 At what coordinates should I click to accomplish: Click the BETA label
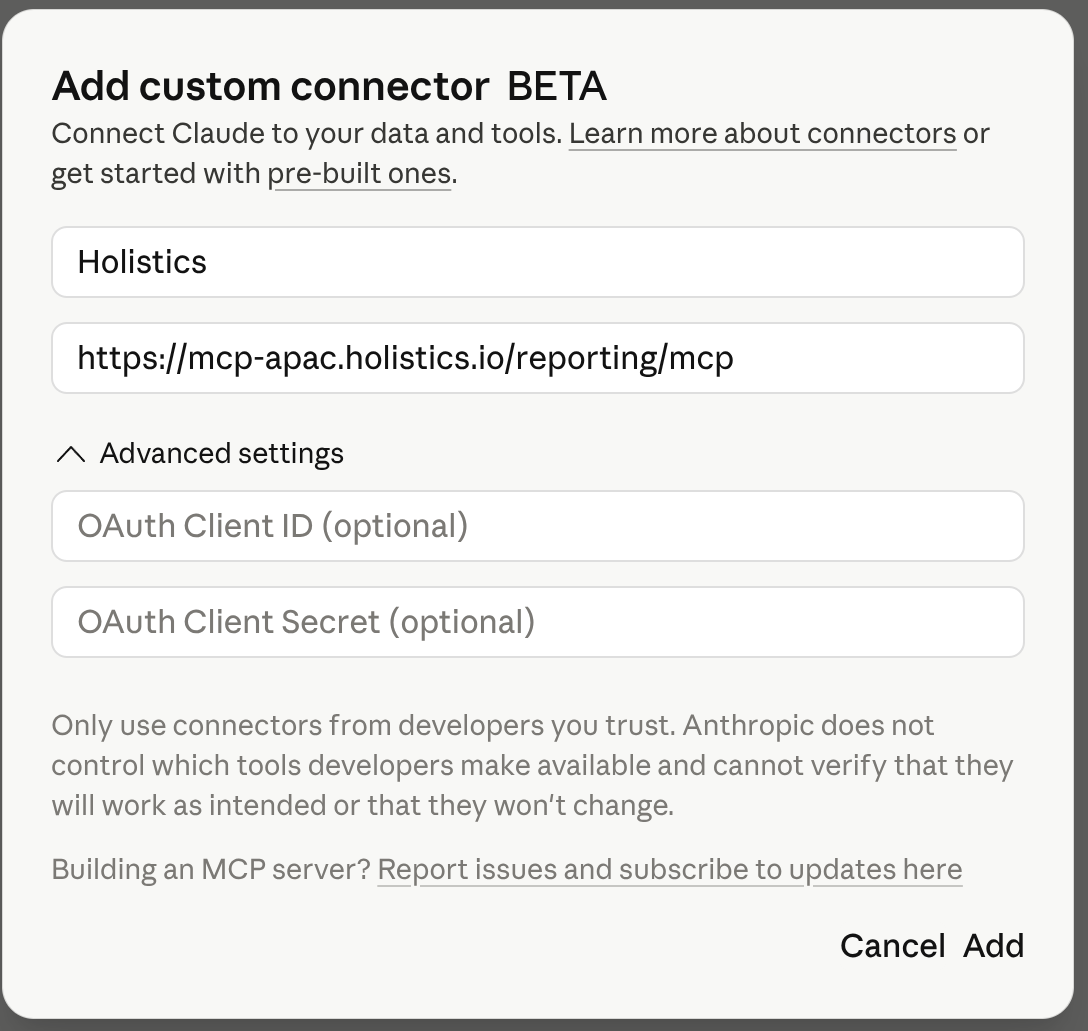[556, 87]
